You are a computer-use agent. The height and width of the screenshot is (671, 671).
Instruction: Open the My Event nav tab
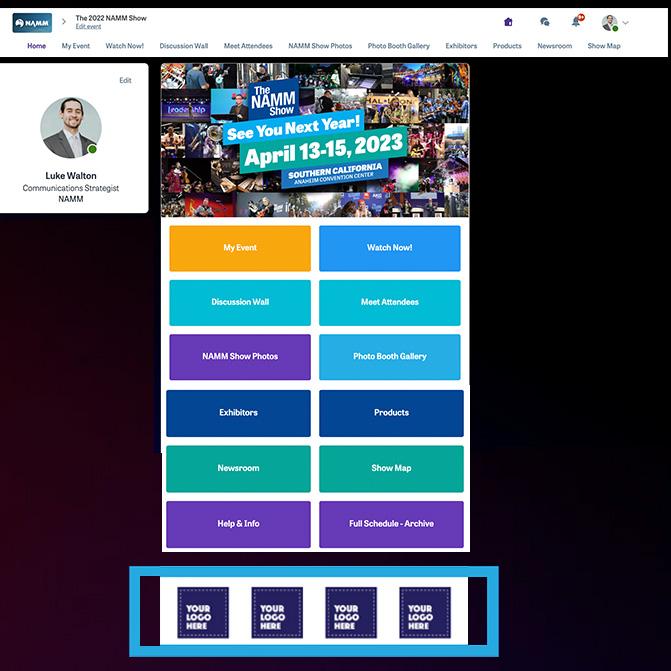pyautogui.click(x=76, y=46)
